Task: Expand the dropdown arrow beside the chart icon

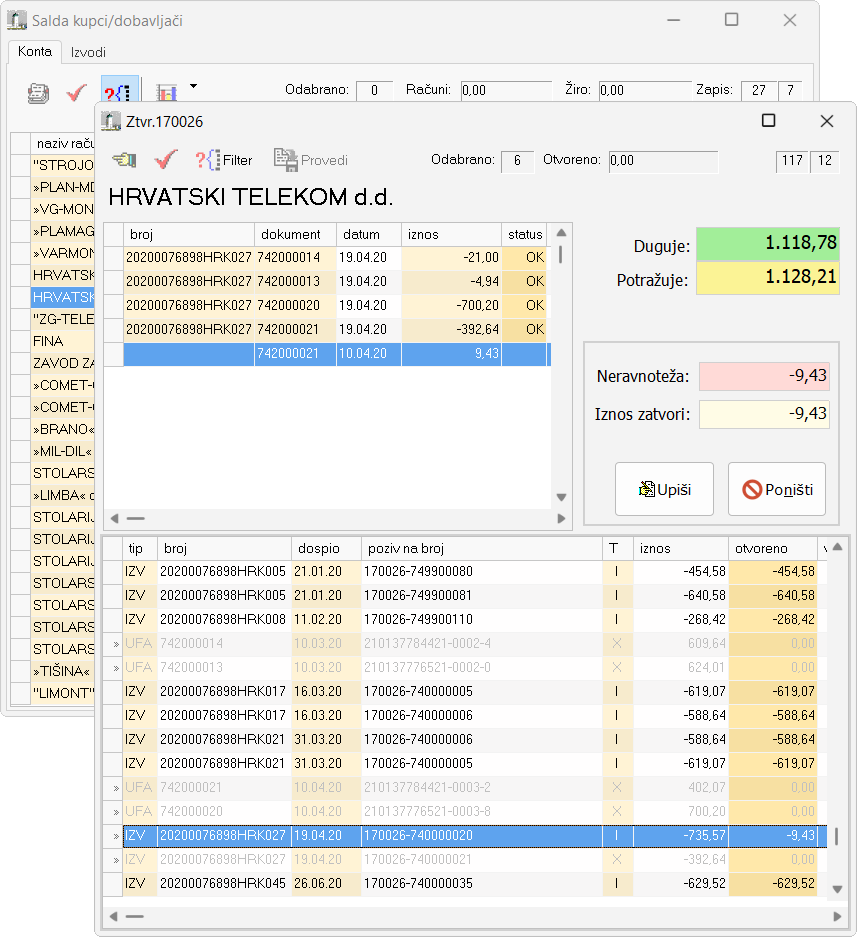Action: [193, 87]
